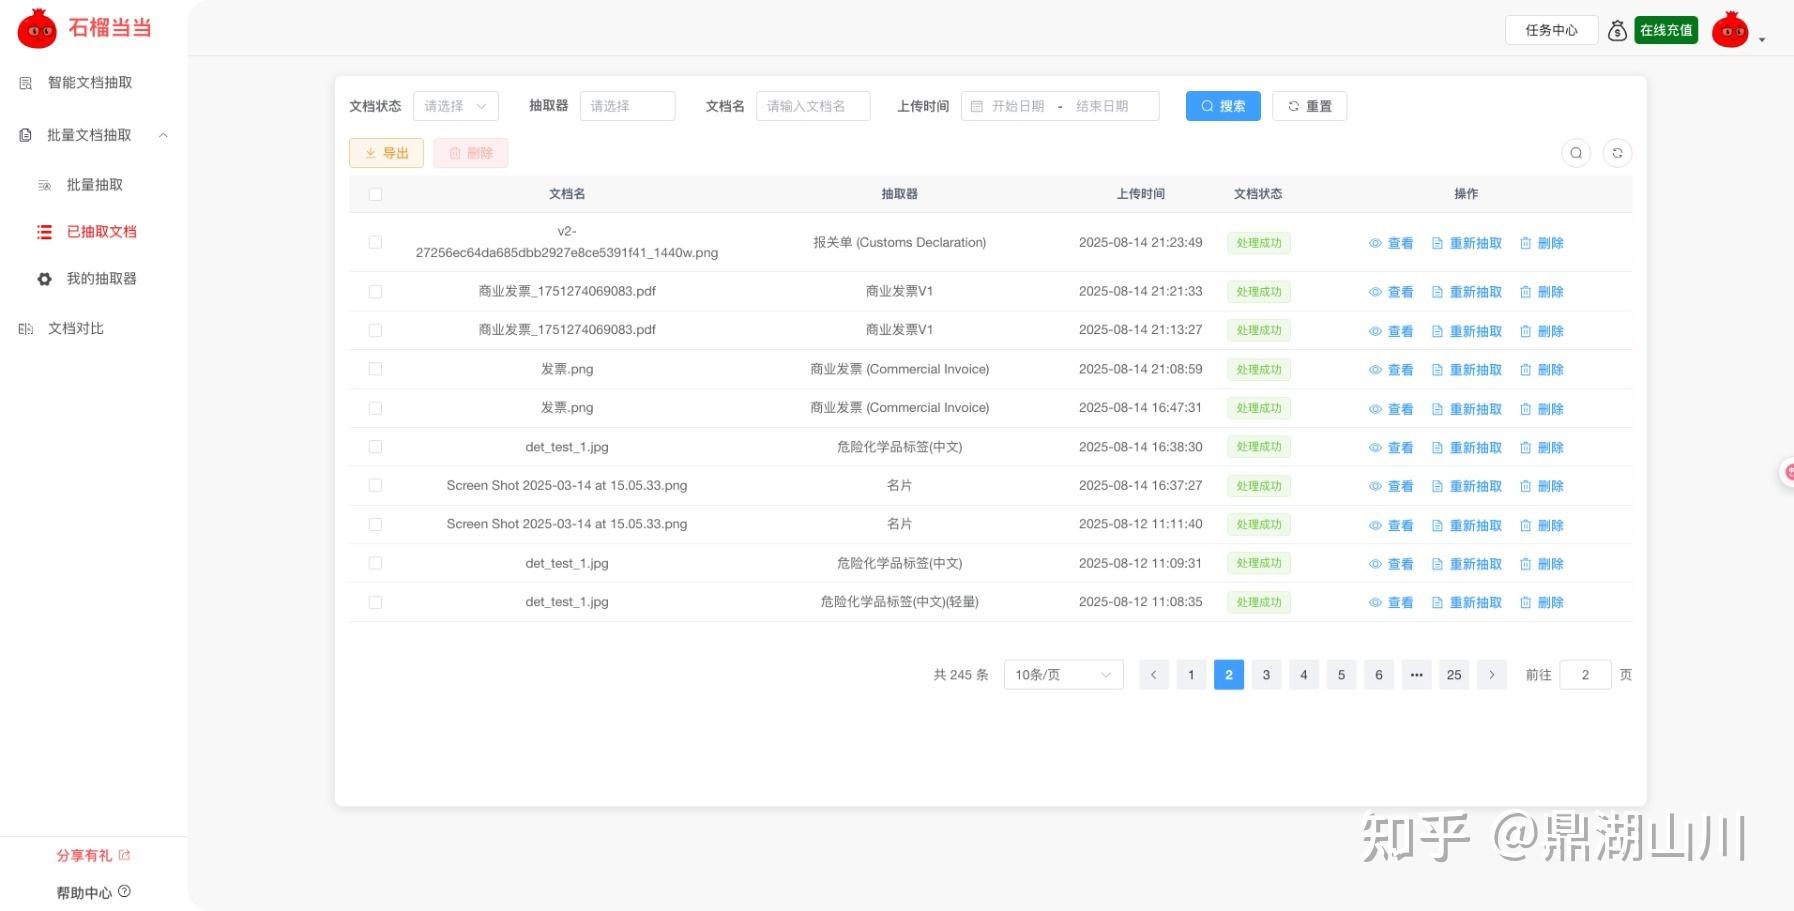Click the calendar icon in date range field
The image size is (1794, 911).
tap(977, 106)
